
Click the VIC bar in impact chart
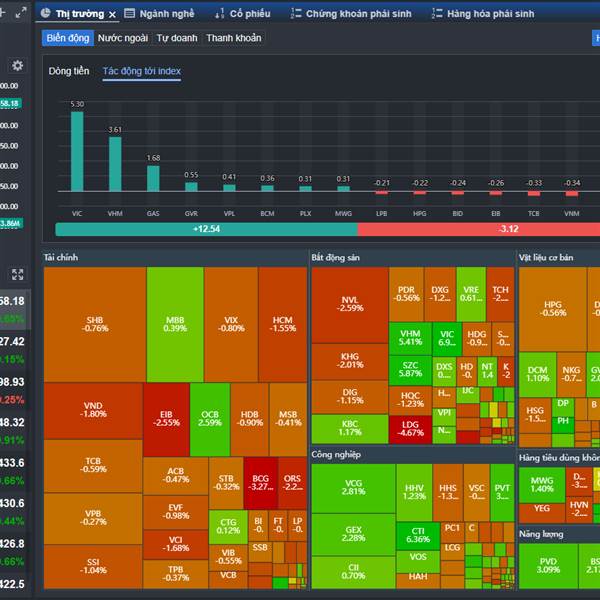click(x=77, y=151)
